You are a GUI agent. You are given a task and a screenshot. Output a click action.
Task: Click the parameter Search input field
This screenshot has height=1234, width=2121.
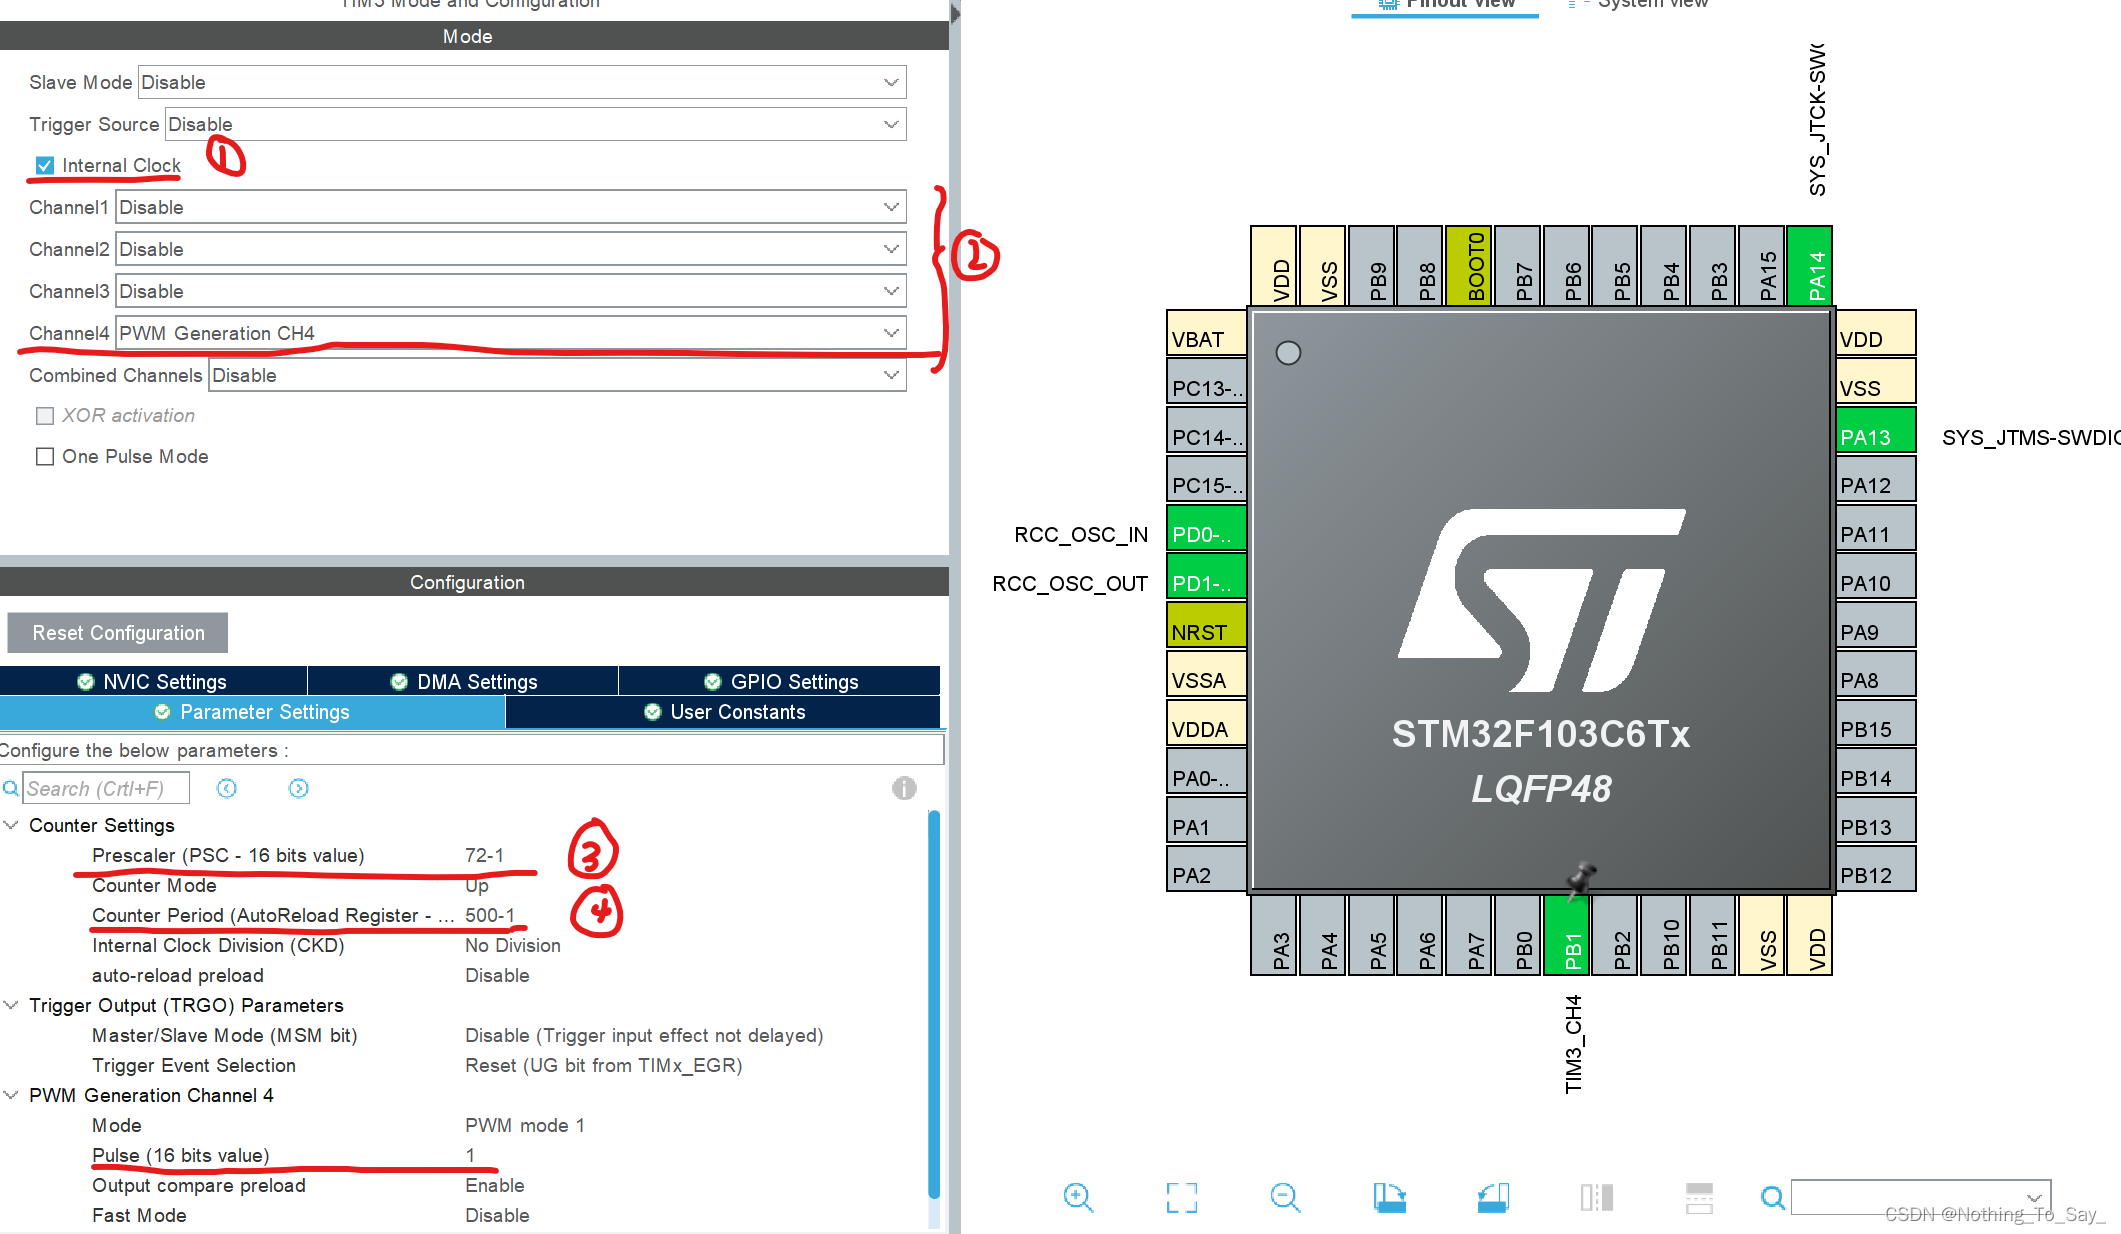pos(106,788)
